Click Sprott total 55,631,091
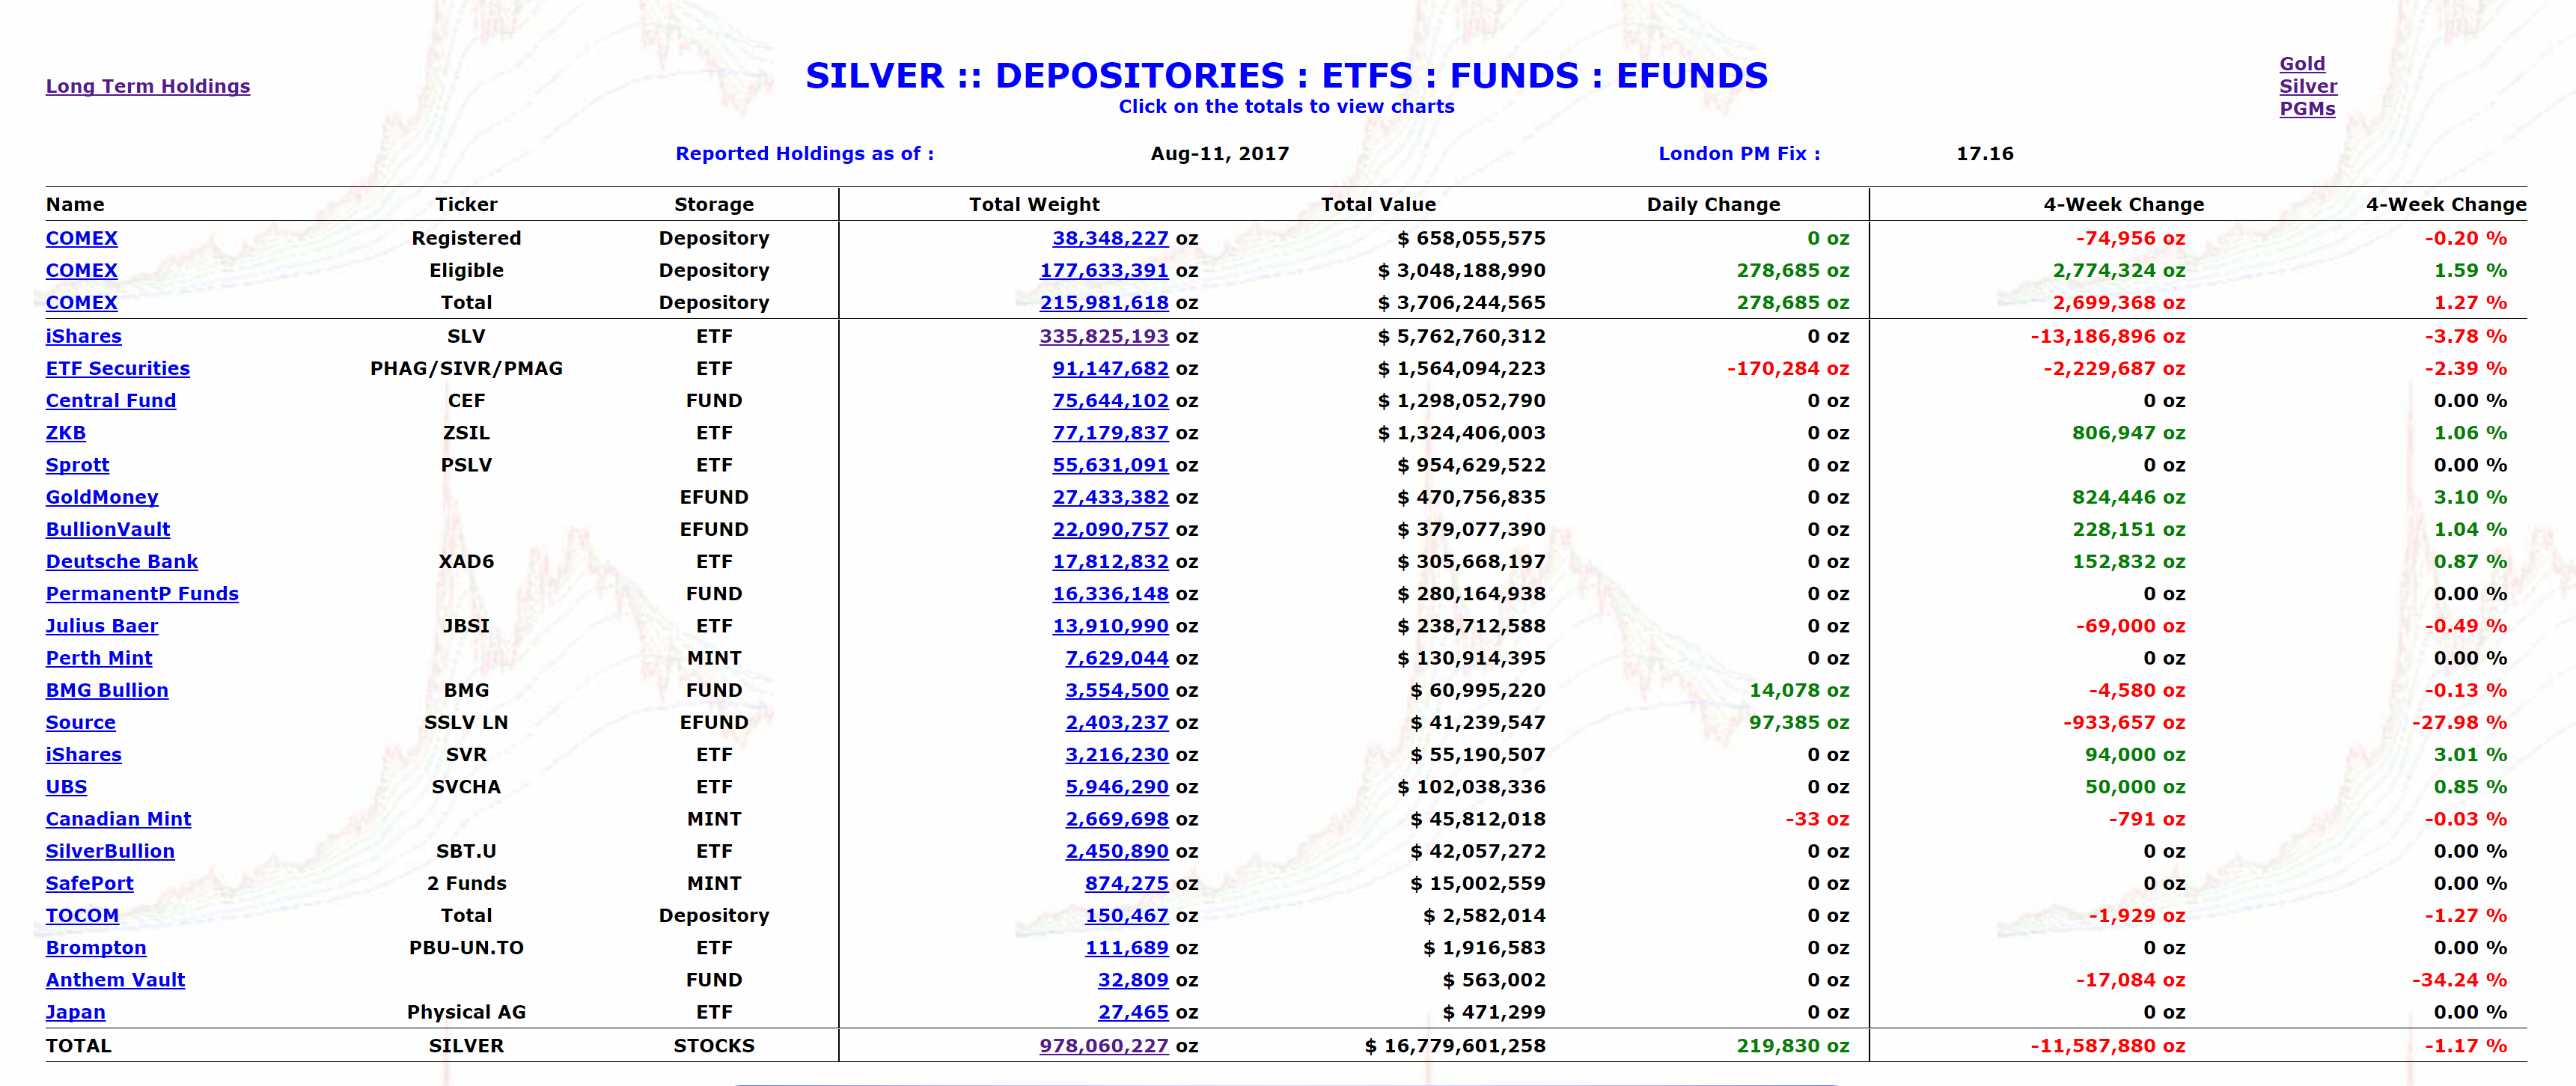 click(1110, 465)
